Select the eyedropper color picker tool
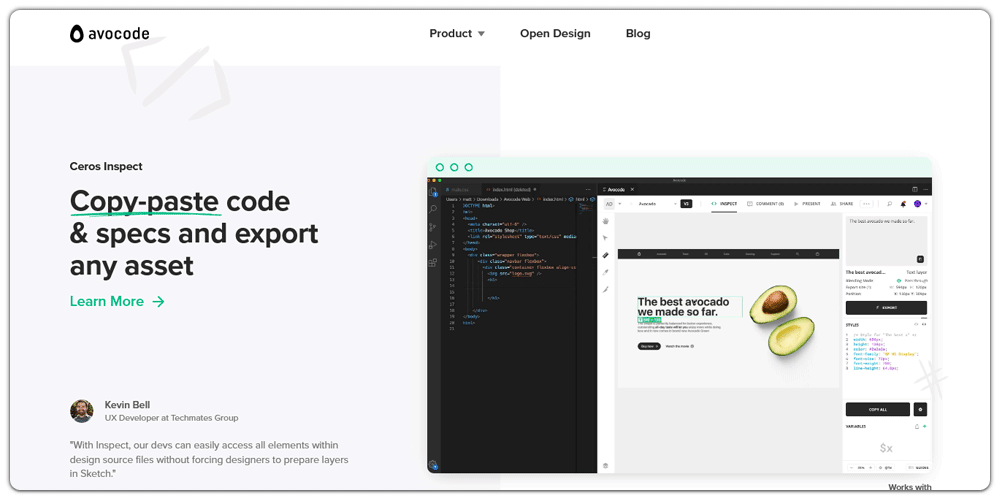The width and height of the screenshot is (1000, 500). [606, 272]
